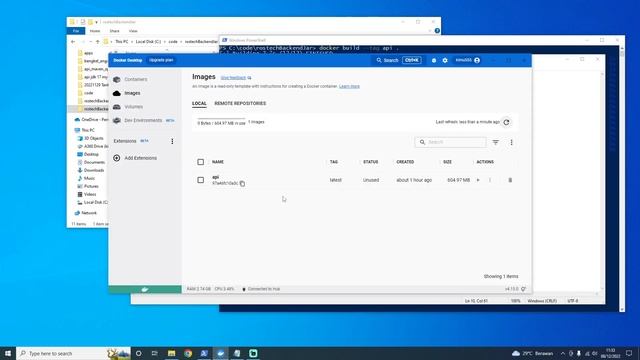The height and width of the screenshot is (360, 640).
Task: Select 3D Objects in Explorer tree
Action: [x=90, y=138]
